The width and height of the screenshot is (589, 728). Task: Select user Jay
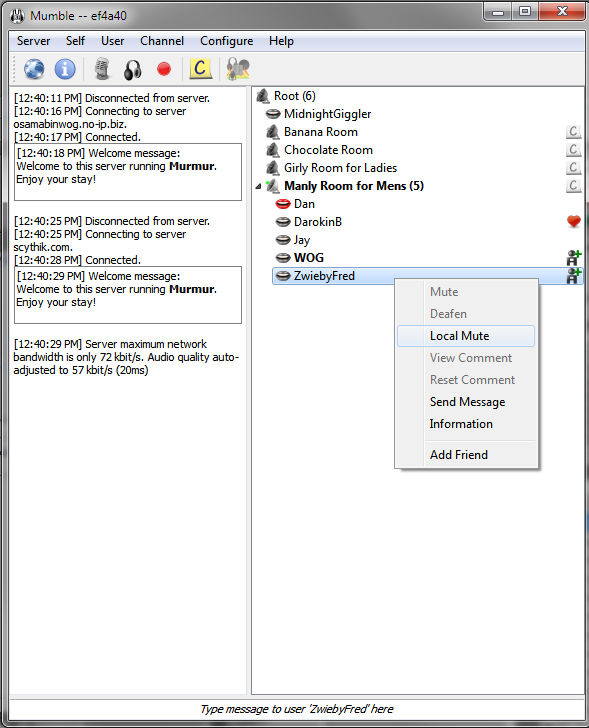coord(302,240)
